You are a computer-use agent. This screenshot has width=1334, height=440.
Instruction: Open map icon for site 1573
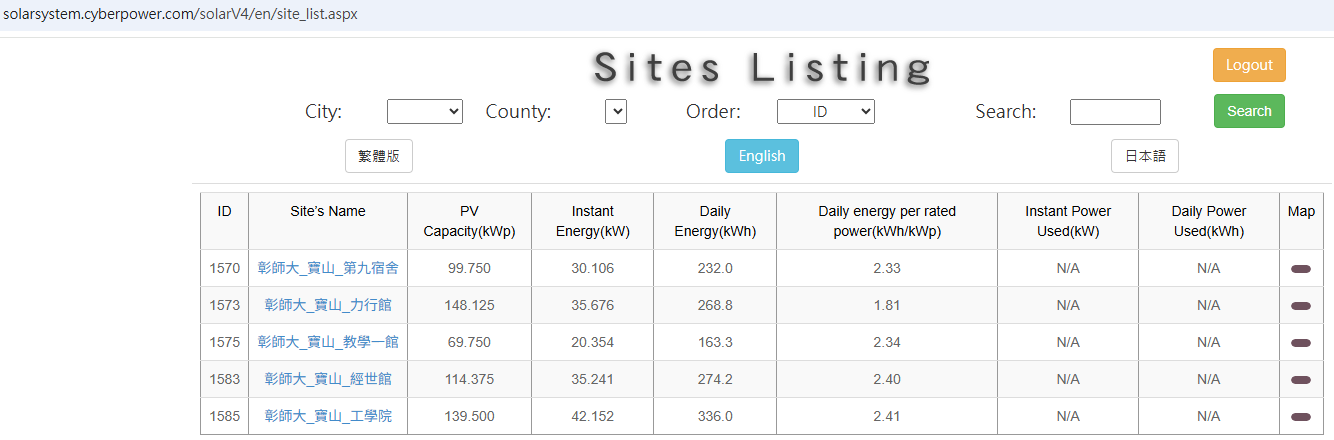[x=1300, y=306]
